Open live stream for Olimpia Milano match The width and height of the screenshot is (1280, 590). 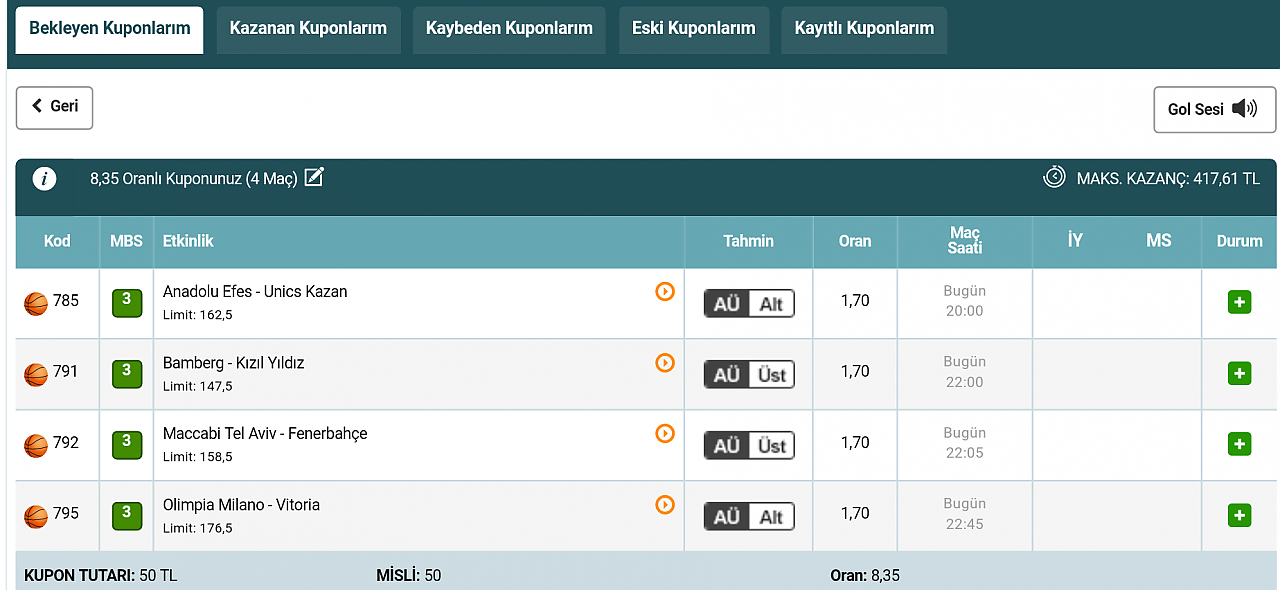(x=665, y=505)
